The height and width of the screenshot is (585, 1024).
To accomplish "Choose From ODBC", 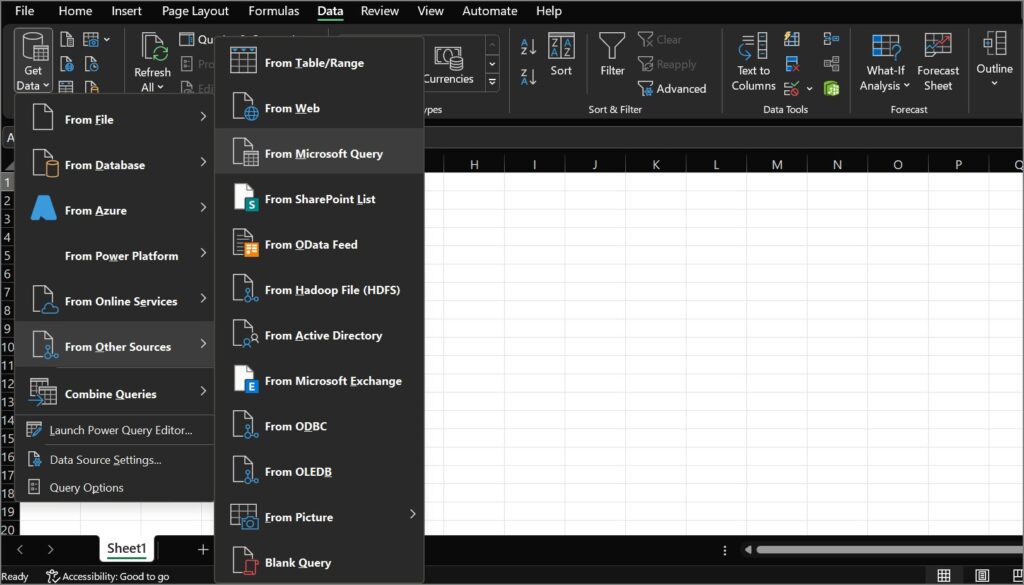I will coord(319,426).
